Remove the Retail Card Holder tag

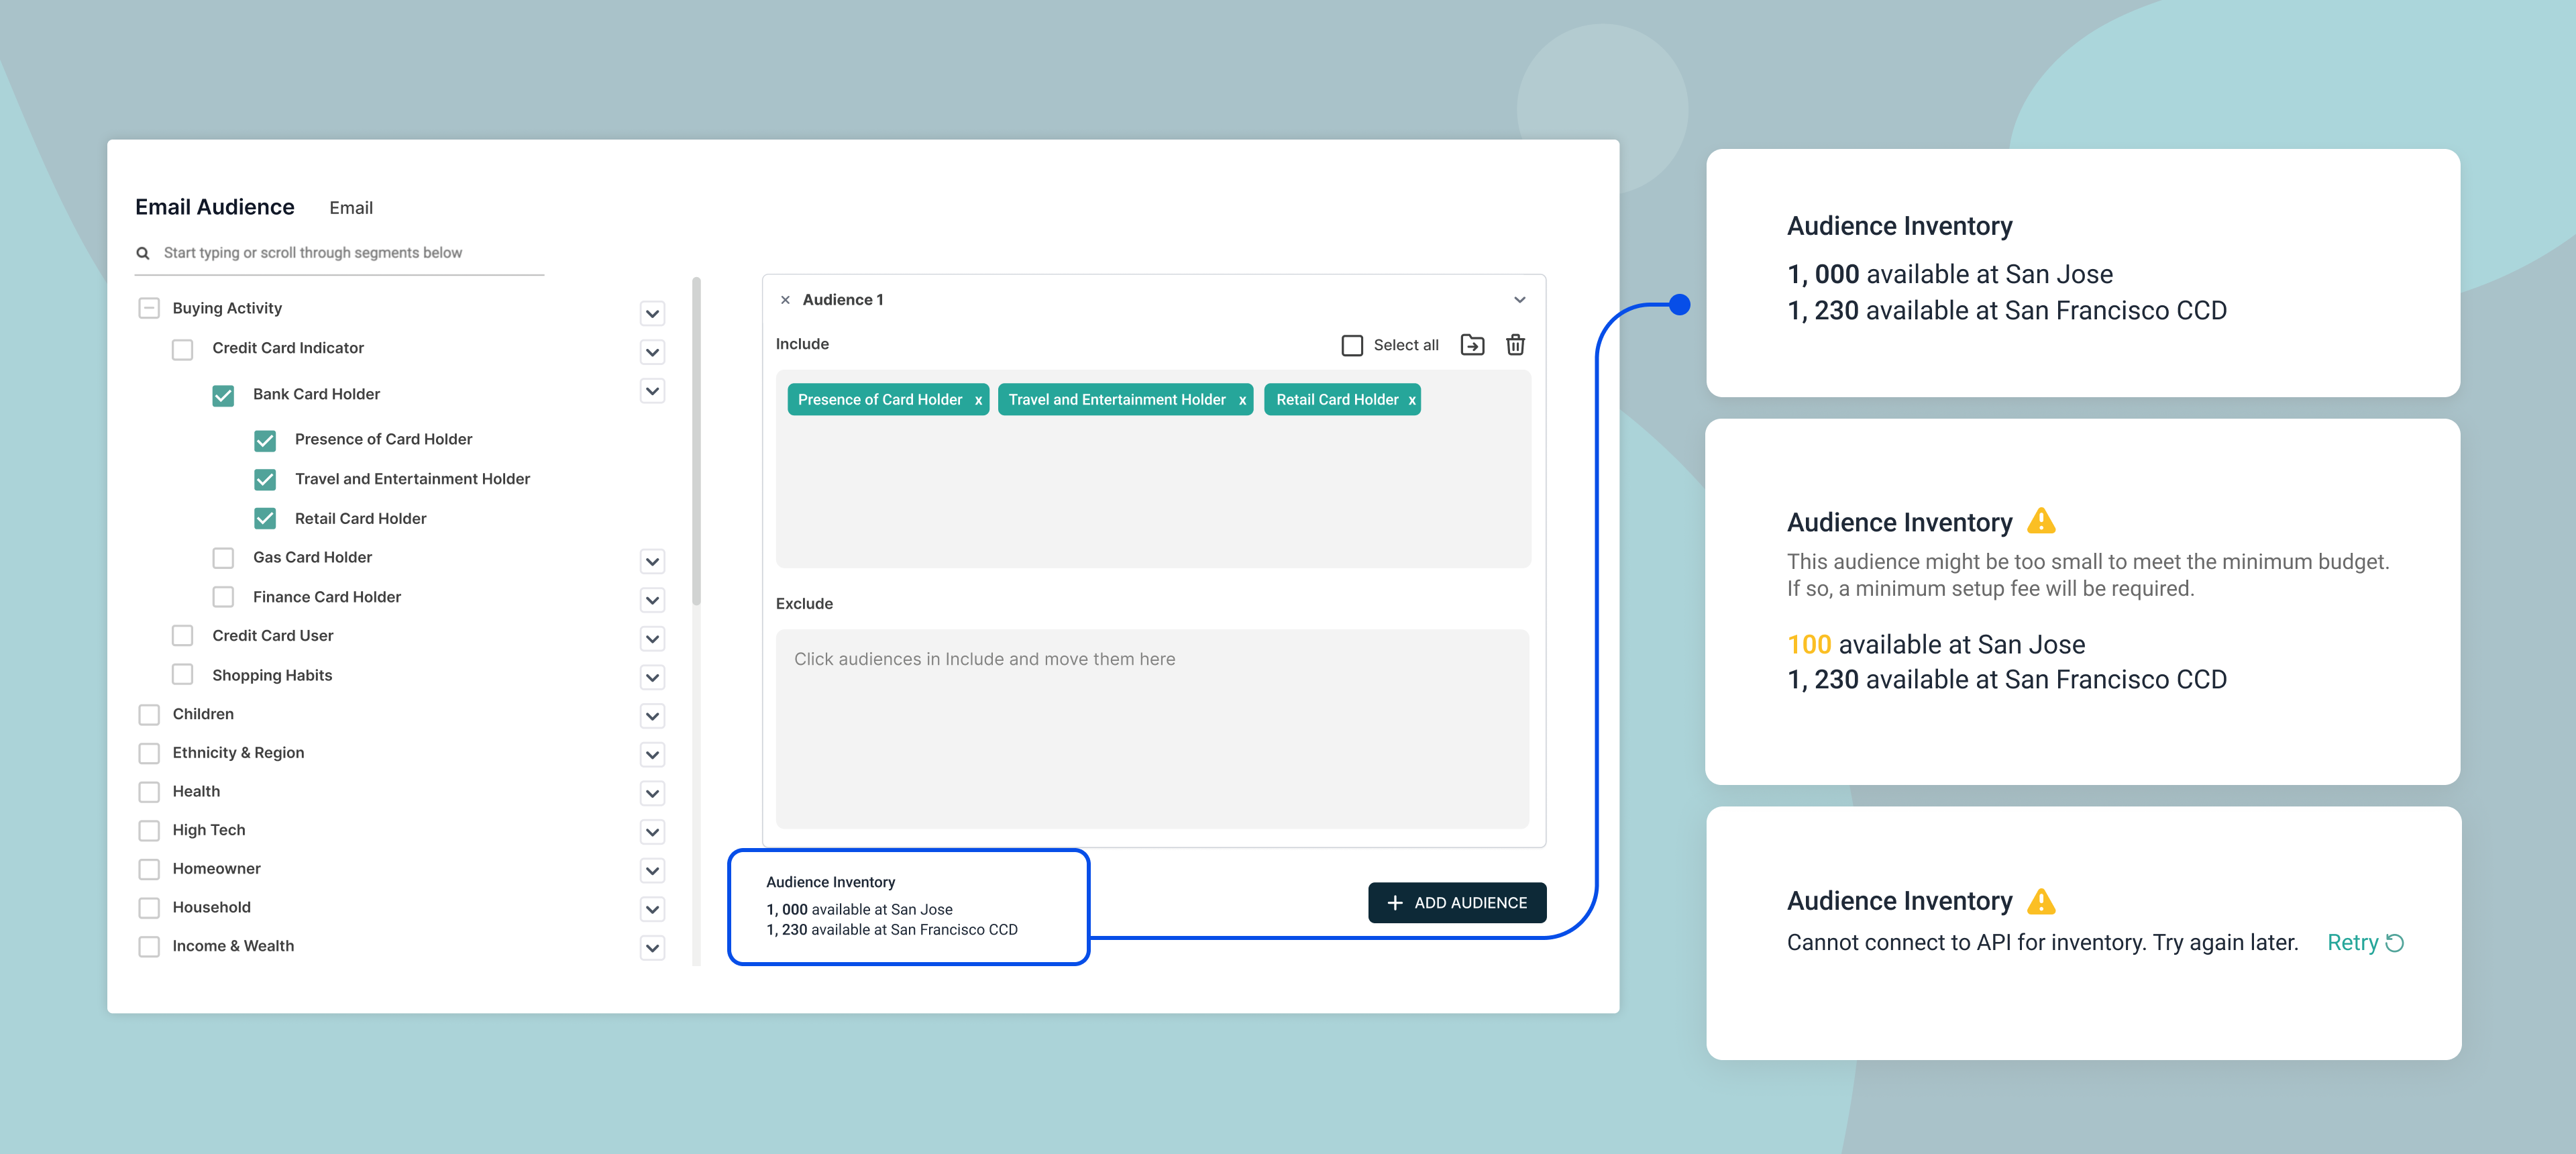(x=1411, y=400)
